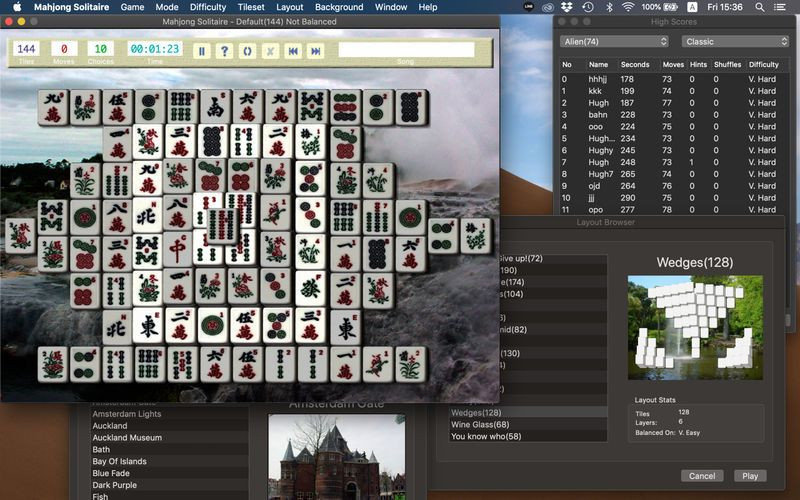Click the Name column header in High Scores
This screenshot has height=500, width=800.
tap(598, 65)
